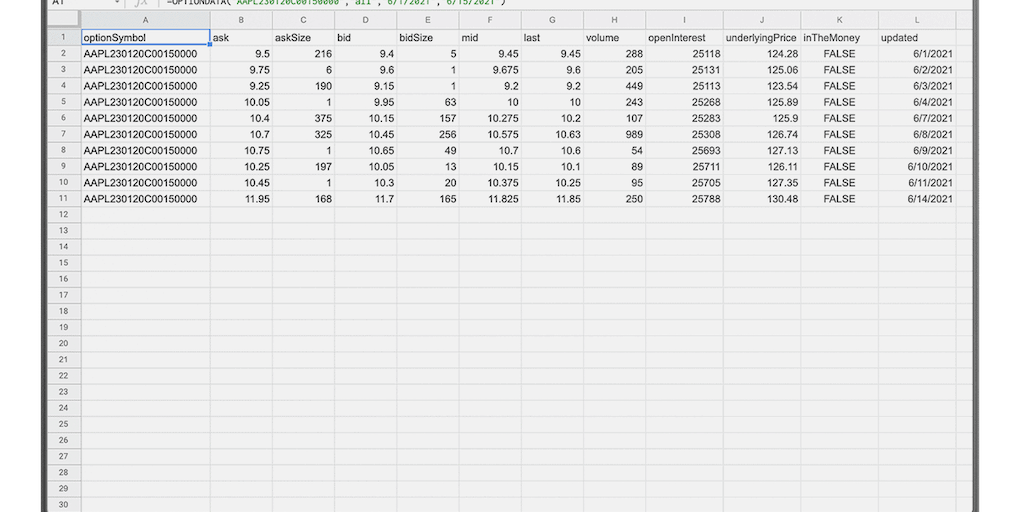This screenshot has width=1024, height=512.
Task: Click the 'askSize' header cell
Action: [x=304, y=38]
